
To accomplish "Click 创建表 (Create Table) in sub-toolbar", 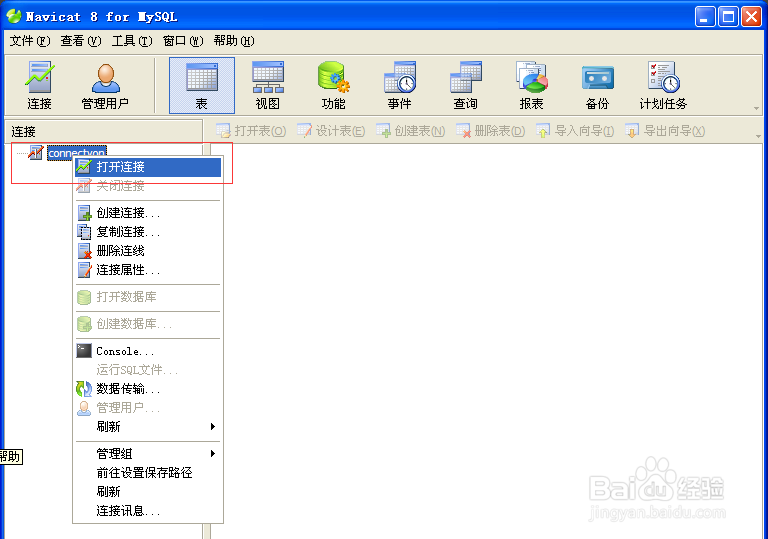I will click(410, 131).
